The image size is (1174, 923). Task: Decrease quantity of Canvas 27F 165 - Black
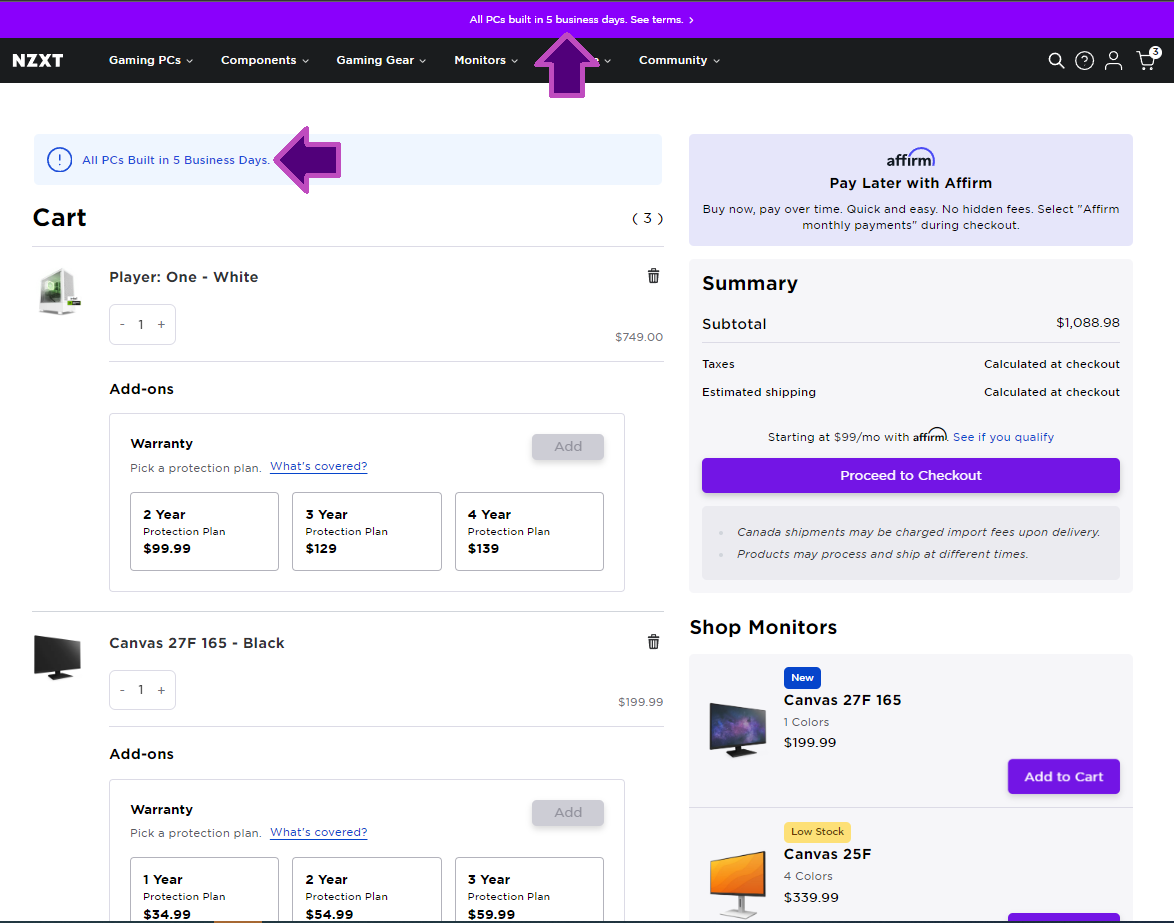[122, 689]
